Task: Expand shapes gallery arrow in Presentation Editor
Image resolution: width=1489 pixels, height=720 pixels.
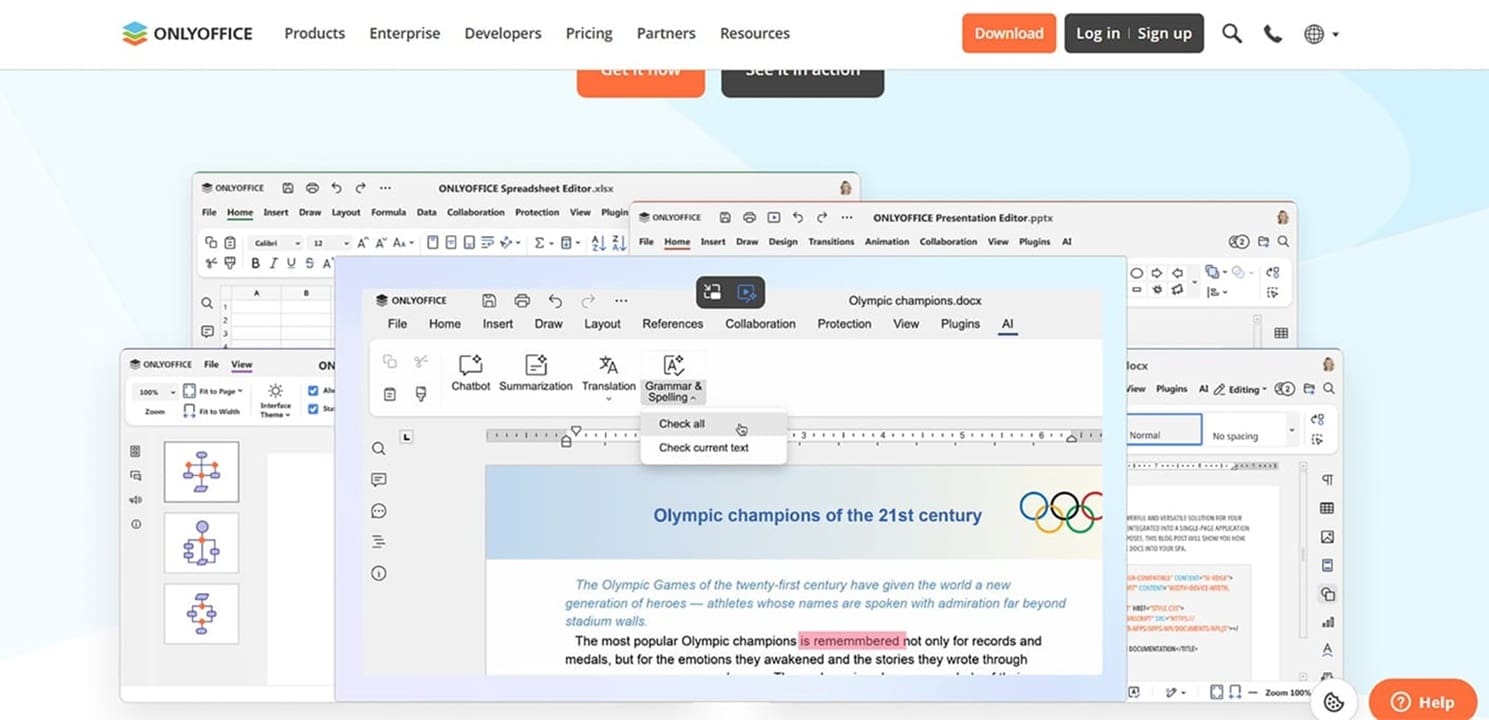Action: click(x=1194, y=282)
